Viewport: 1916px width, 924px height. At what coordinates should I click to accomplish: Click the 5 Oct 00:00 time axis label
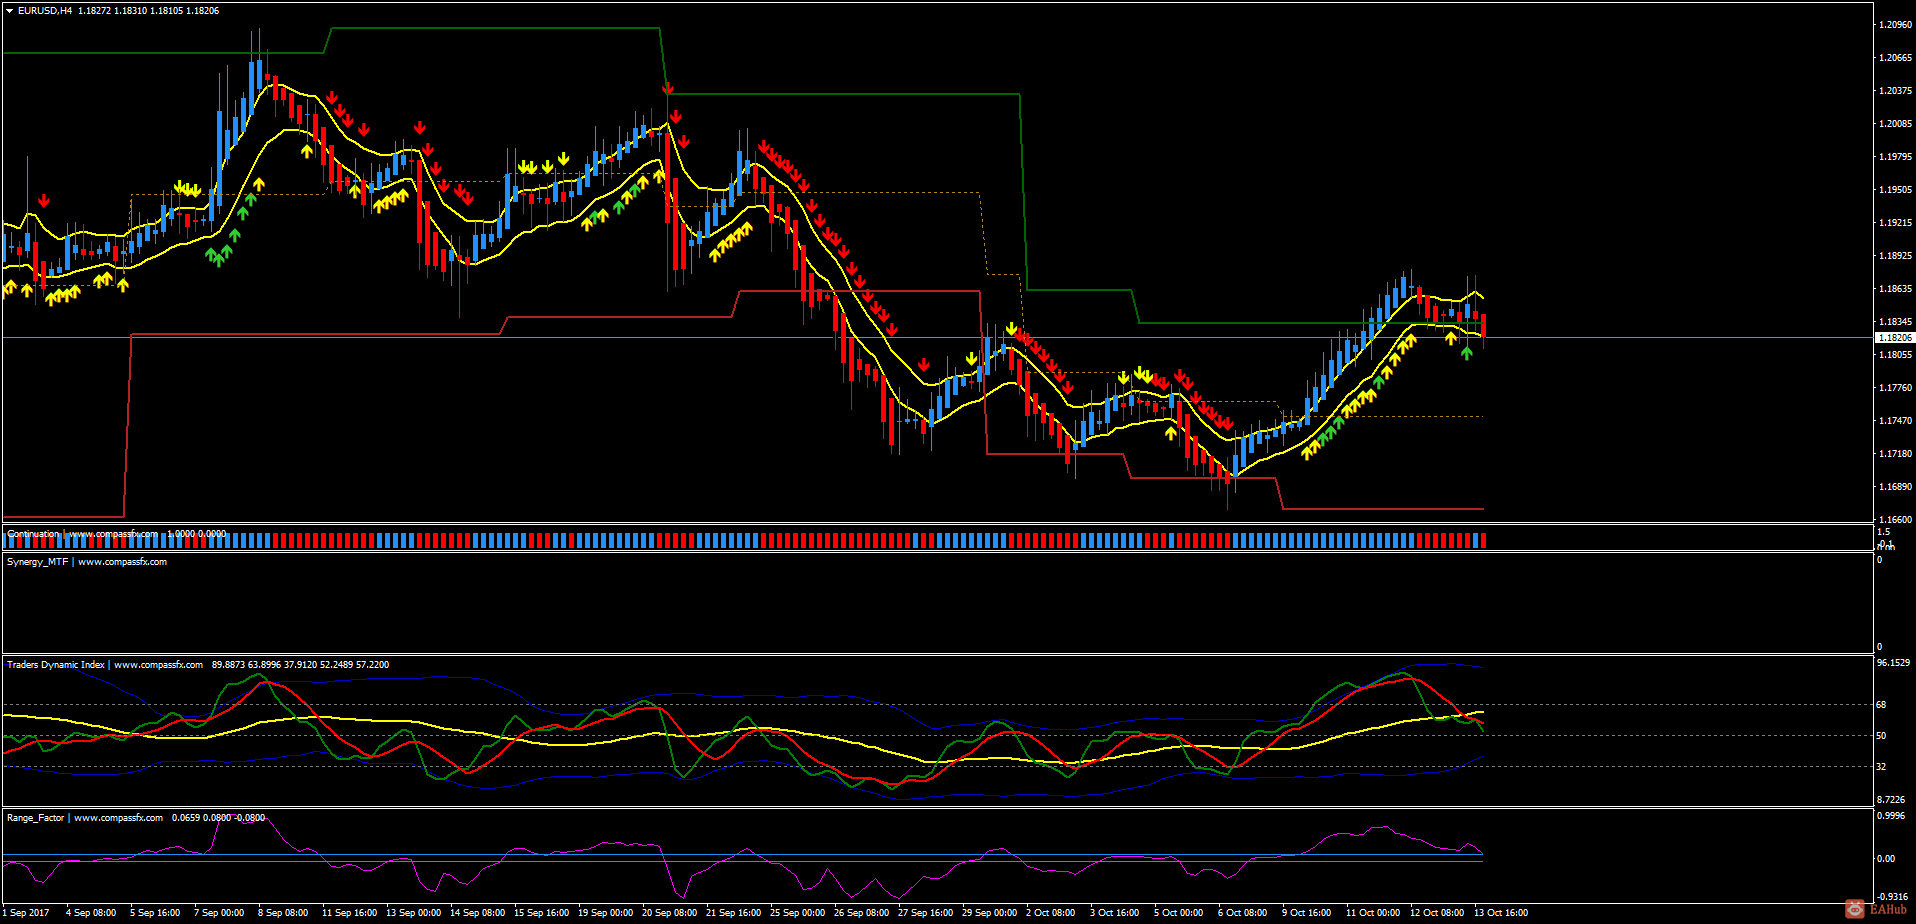pos(1179,913)
